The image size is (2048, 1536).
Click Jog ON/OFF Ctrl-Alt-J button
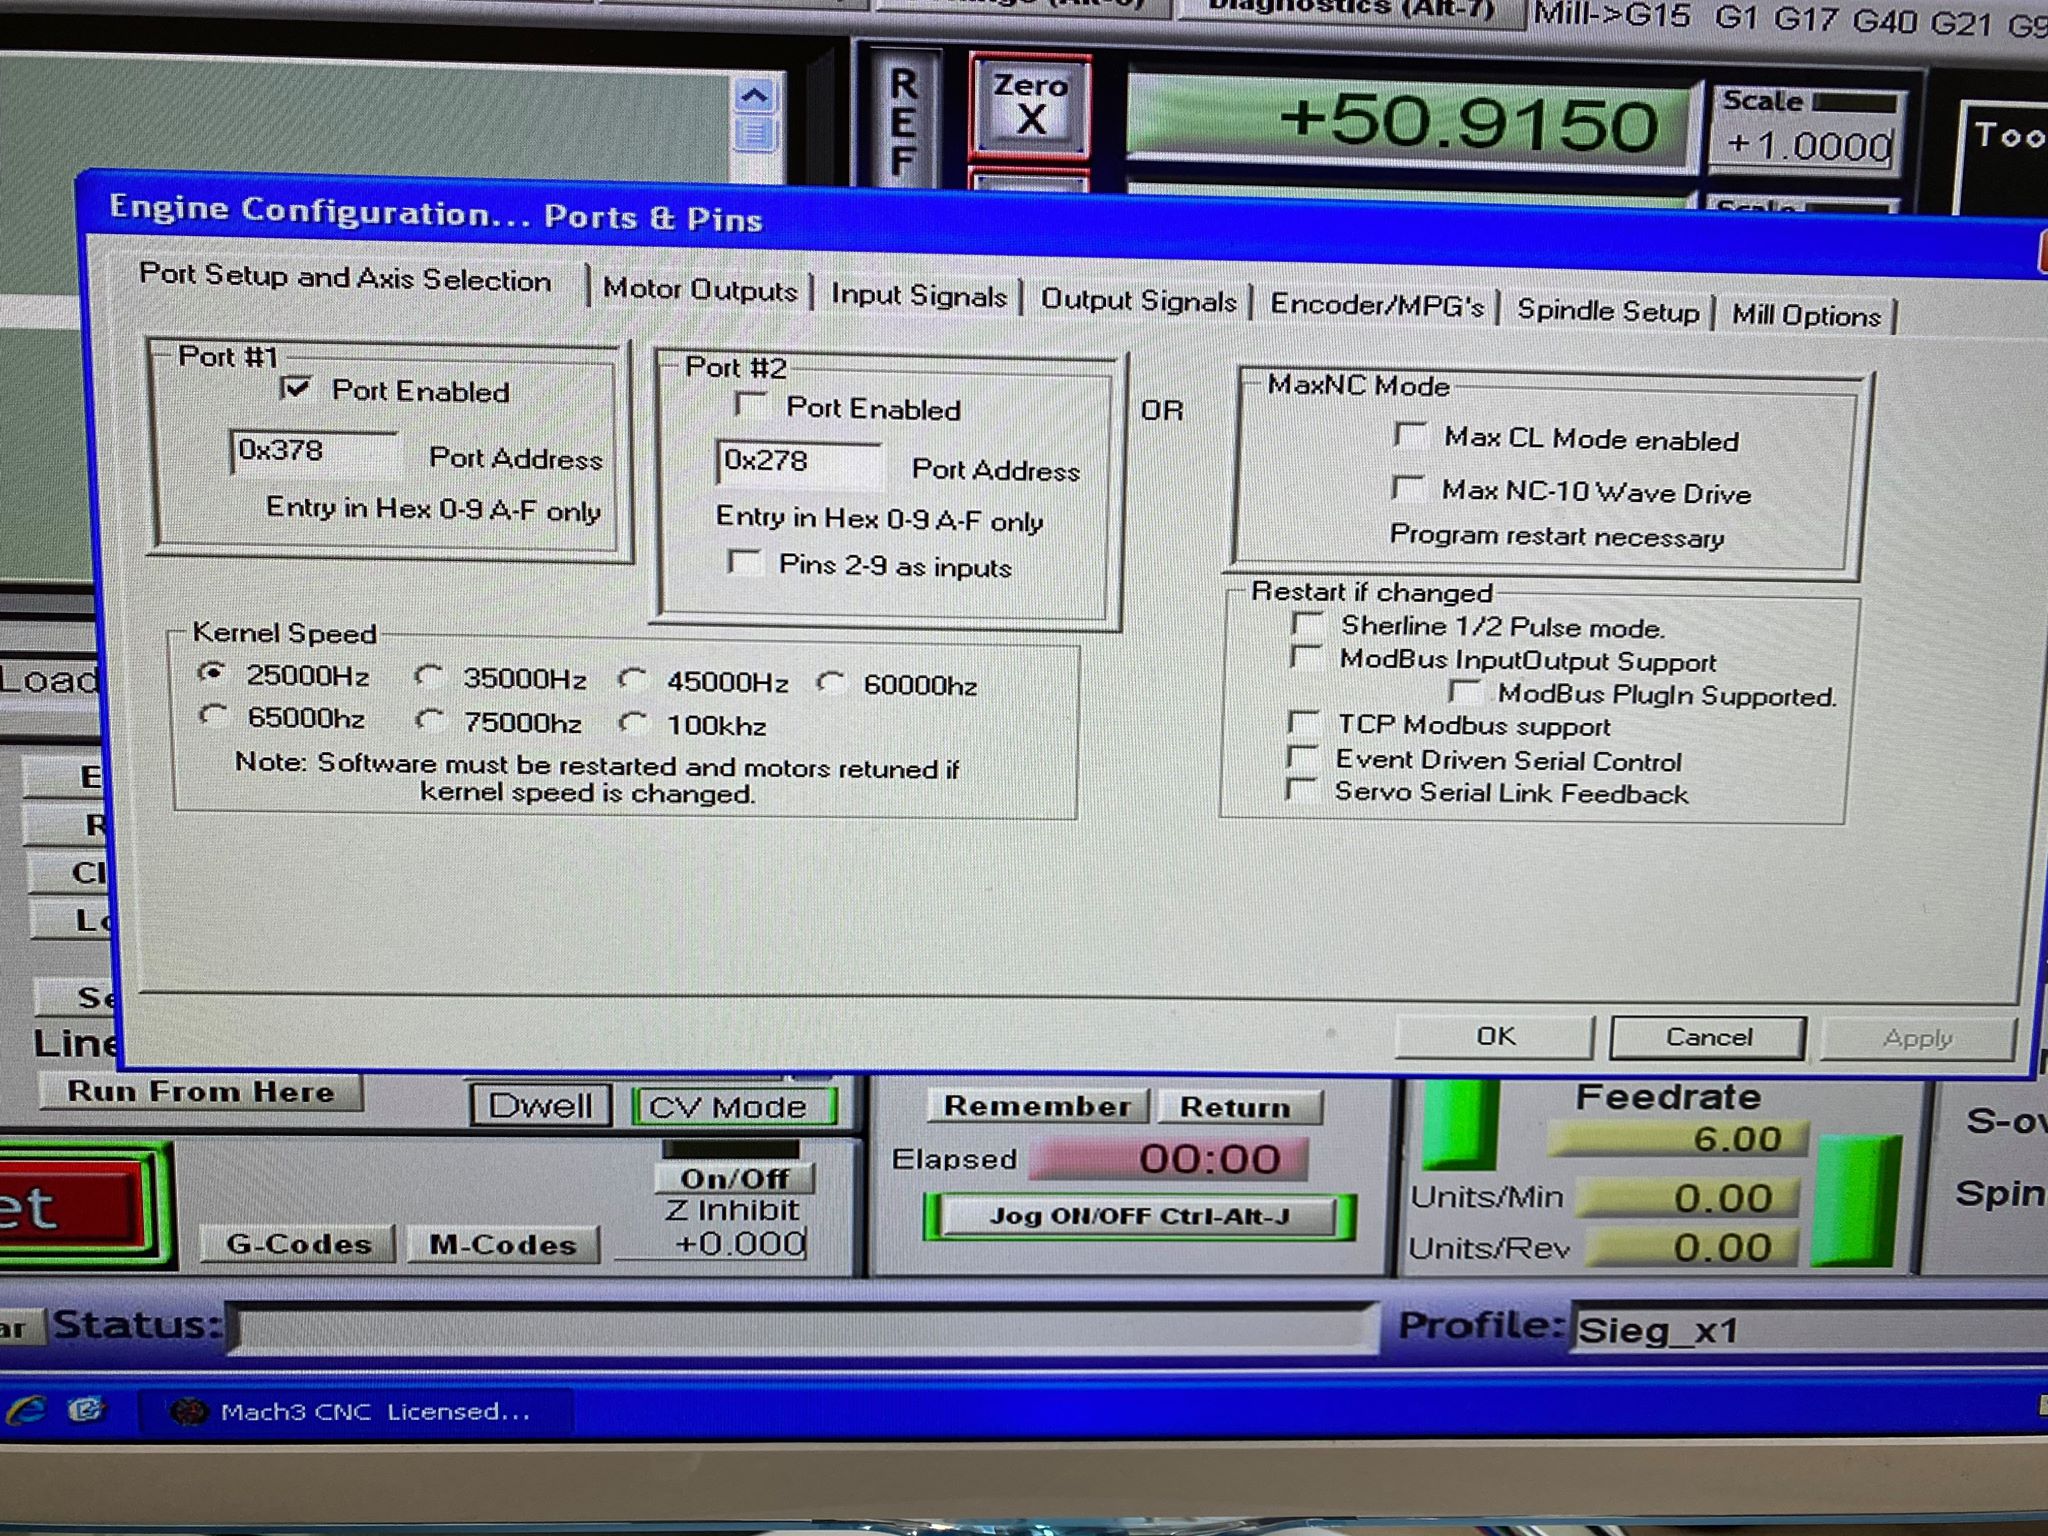click(x=1139, y=1216)
